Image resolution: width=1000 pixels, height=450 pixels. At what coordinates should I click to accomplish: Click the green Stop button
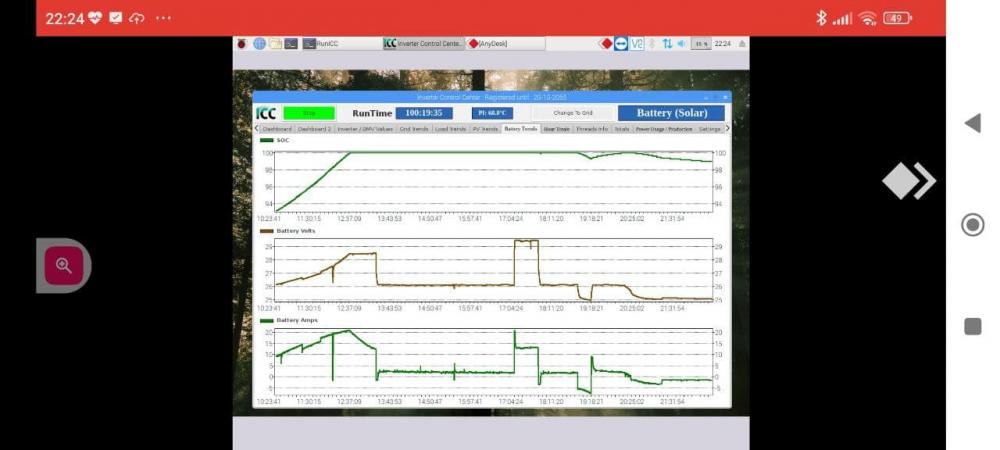pos(309,113)
